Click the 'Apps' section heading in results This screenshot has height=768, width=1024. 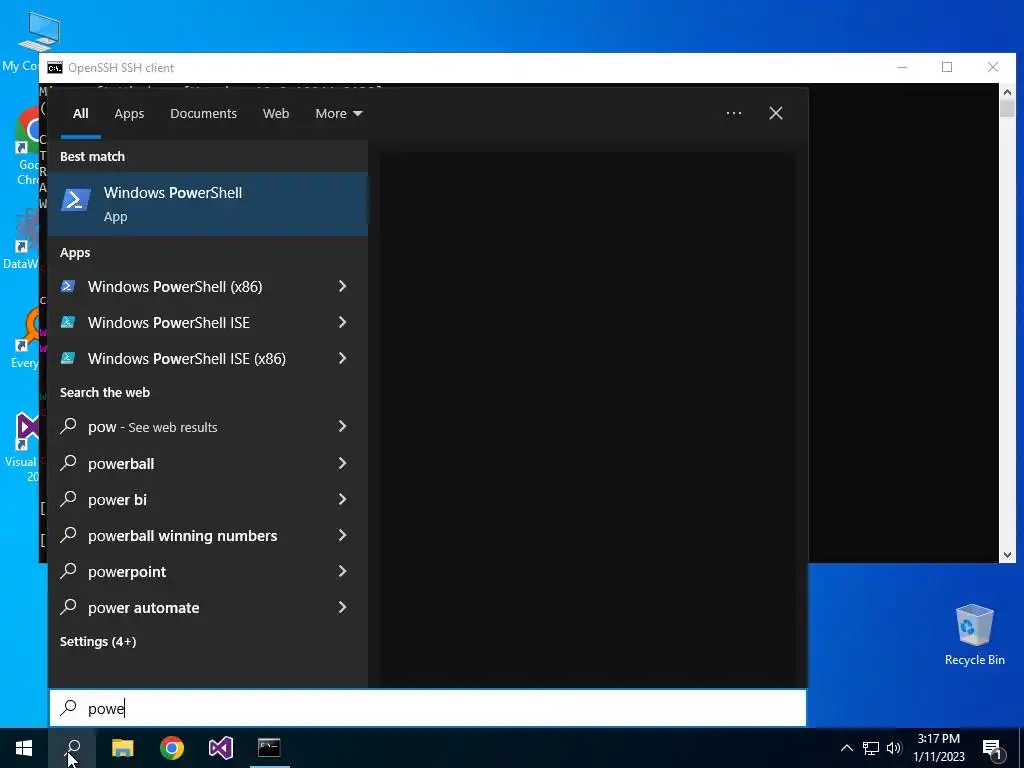75,253
